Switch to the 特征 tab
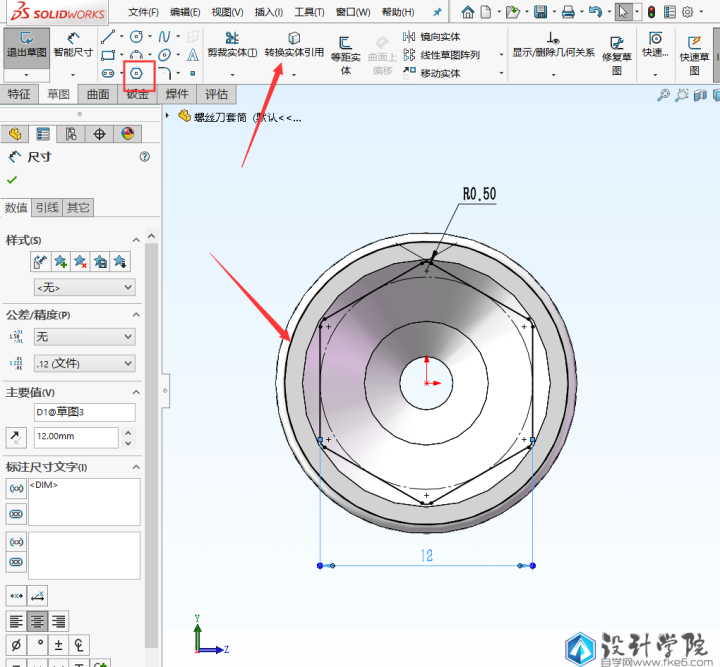This screenshot has height=667, width=720. point(19,95)
